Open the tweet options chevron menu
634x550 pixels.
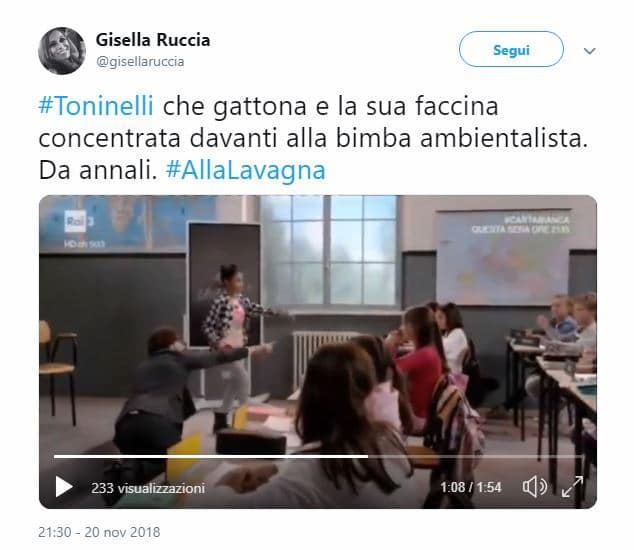click(x=590, y=51)
